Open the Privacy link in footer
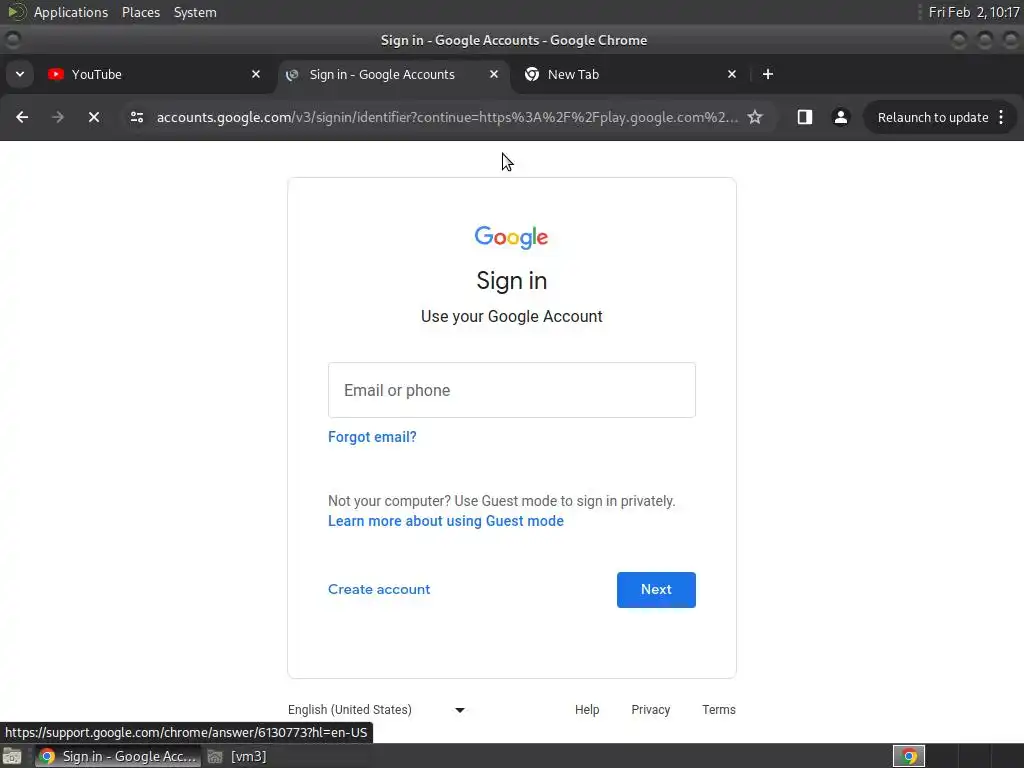 click(x=650, y=710)
